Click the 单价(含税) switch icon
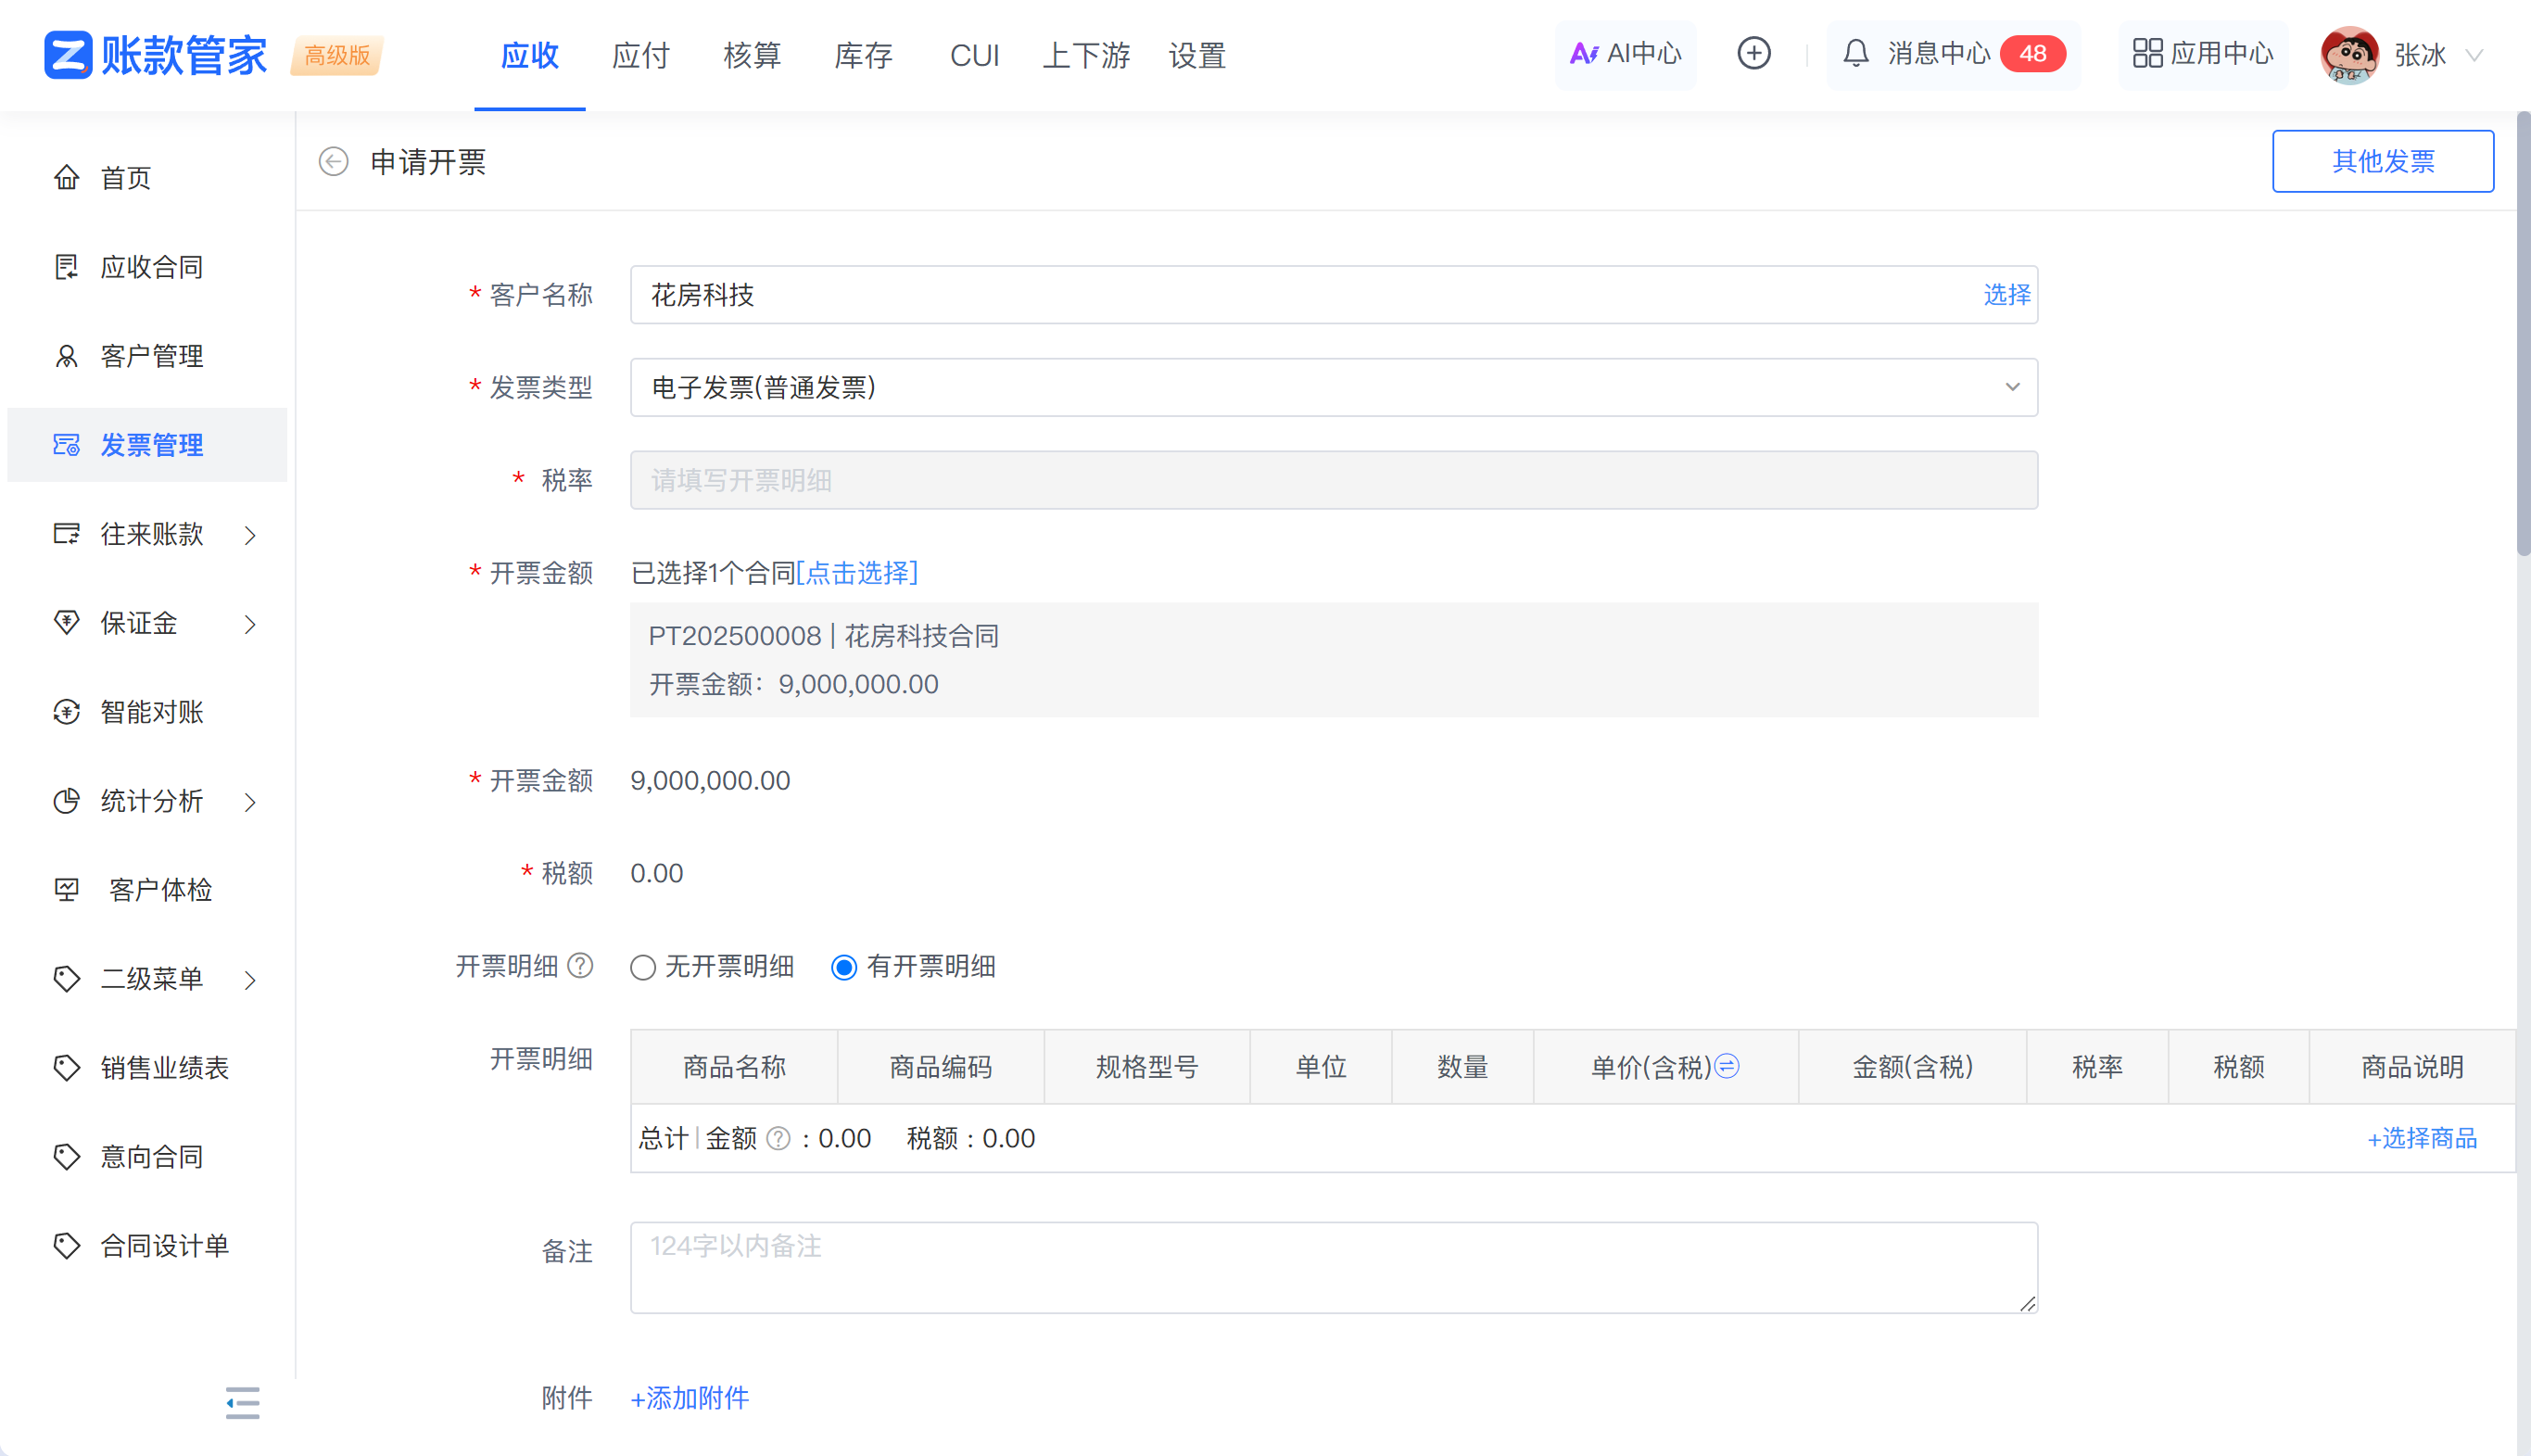 click(x=1727, y=1066)
